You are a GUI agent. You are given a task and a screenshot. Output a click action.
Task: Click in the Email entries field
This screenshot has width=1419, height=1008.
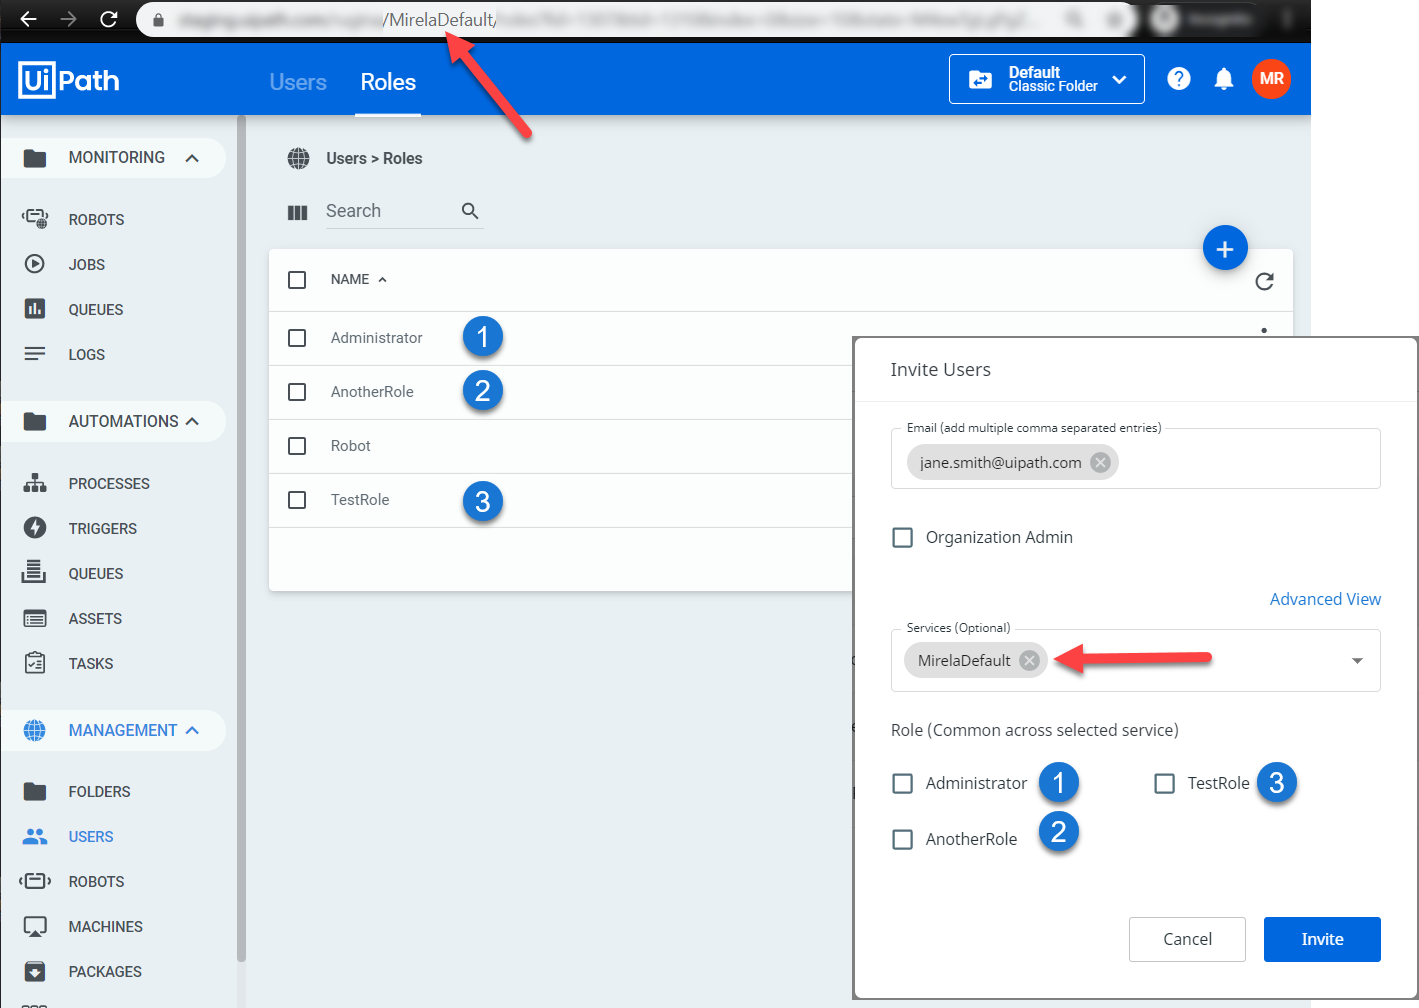(x=1135, y=459)
